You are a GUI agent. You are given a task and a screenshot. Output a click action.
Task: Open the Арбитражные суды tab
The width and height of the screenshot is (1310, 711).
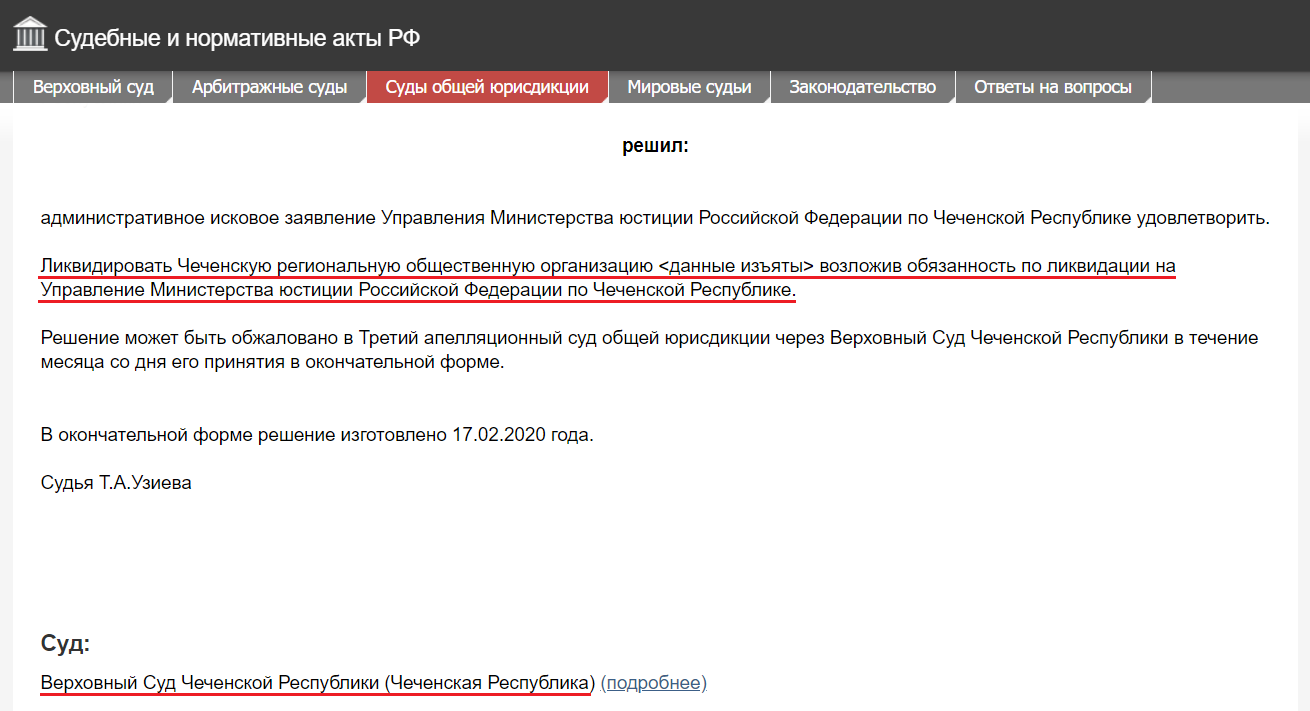pyautogui.click(x=269, y=87)
